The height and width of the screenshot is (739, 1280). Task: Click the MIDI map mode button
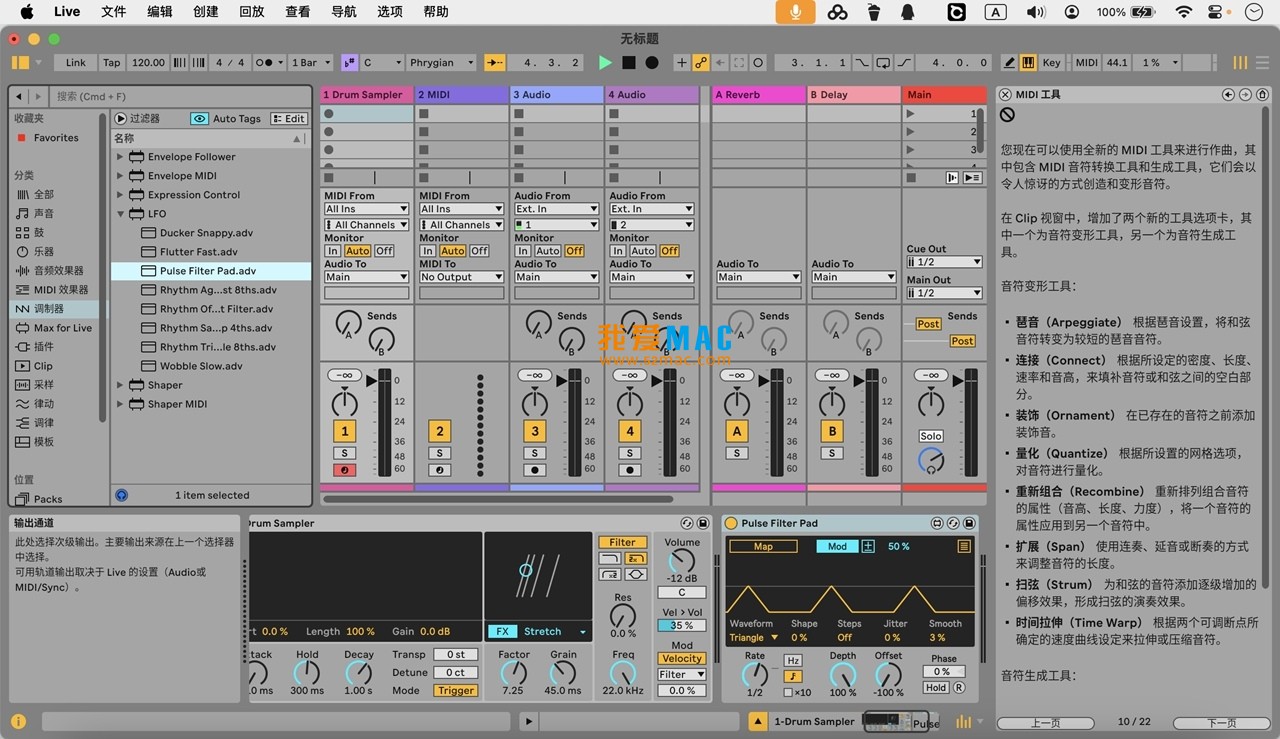(1086, 62)
